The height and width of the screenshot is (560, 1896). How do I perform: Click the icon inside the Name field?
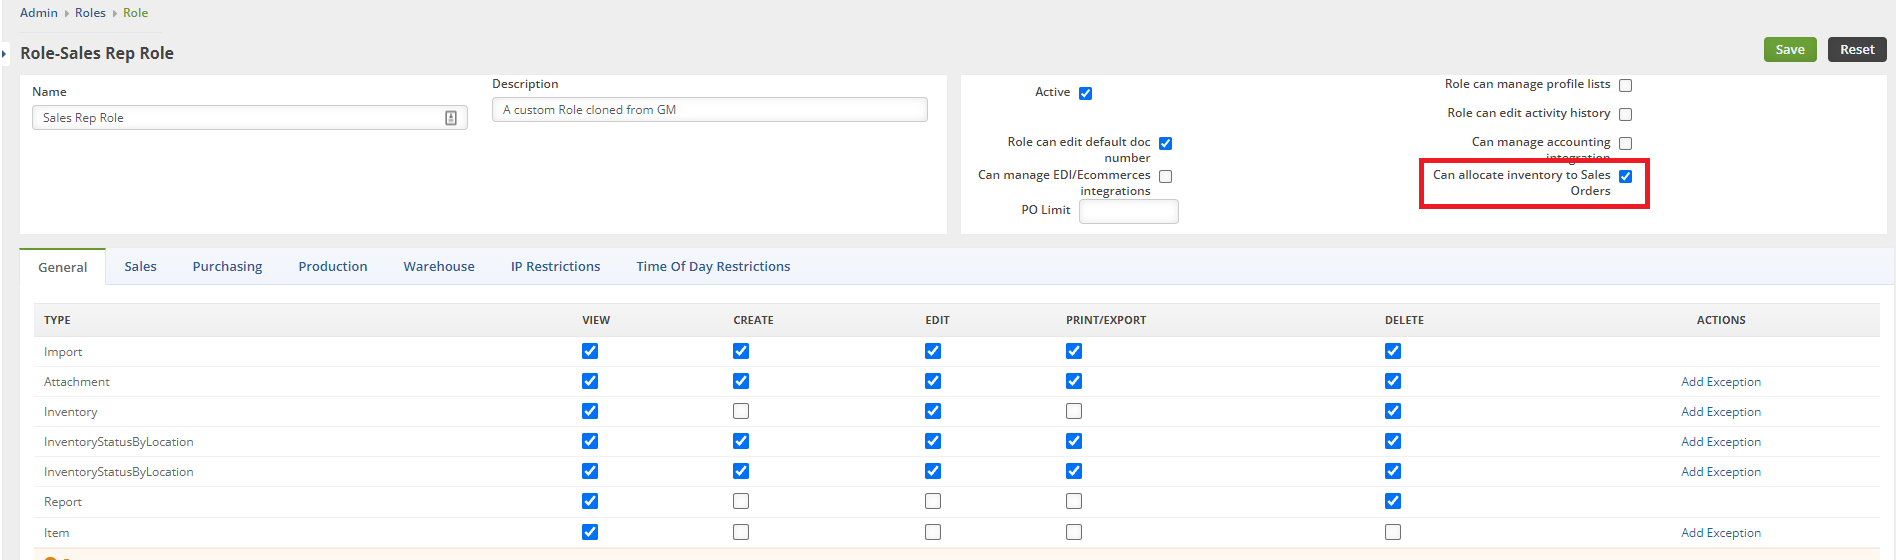point(451,118)
